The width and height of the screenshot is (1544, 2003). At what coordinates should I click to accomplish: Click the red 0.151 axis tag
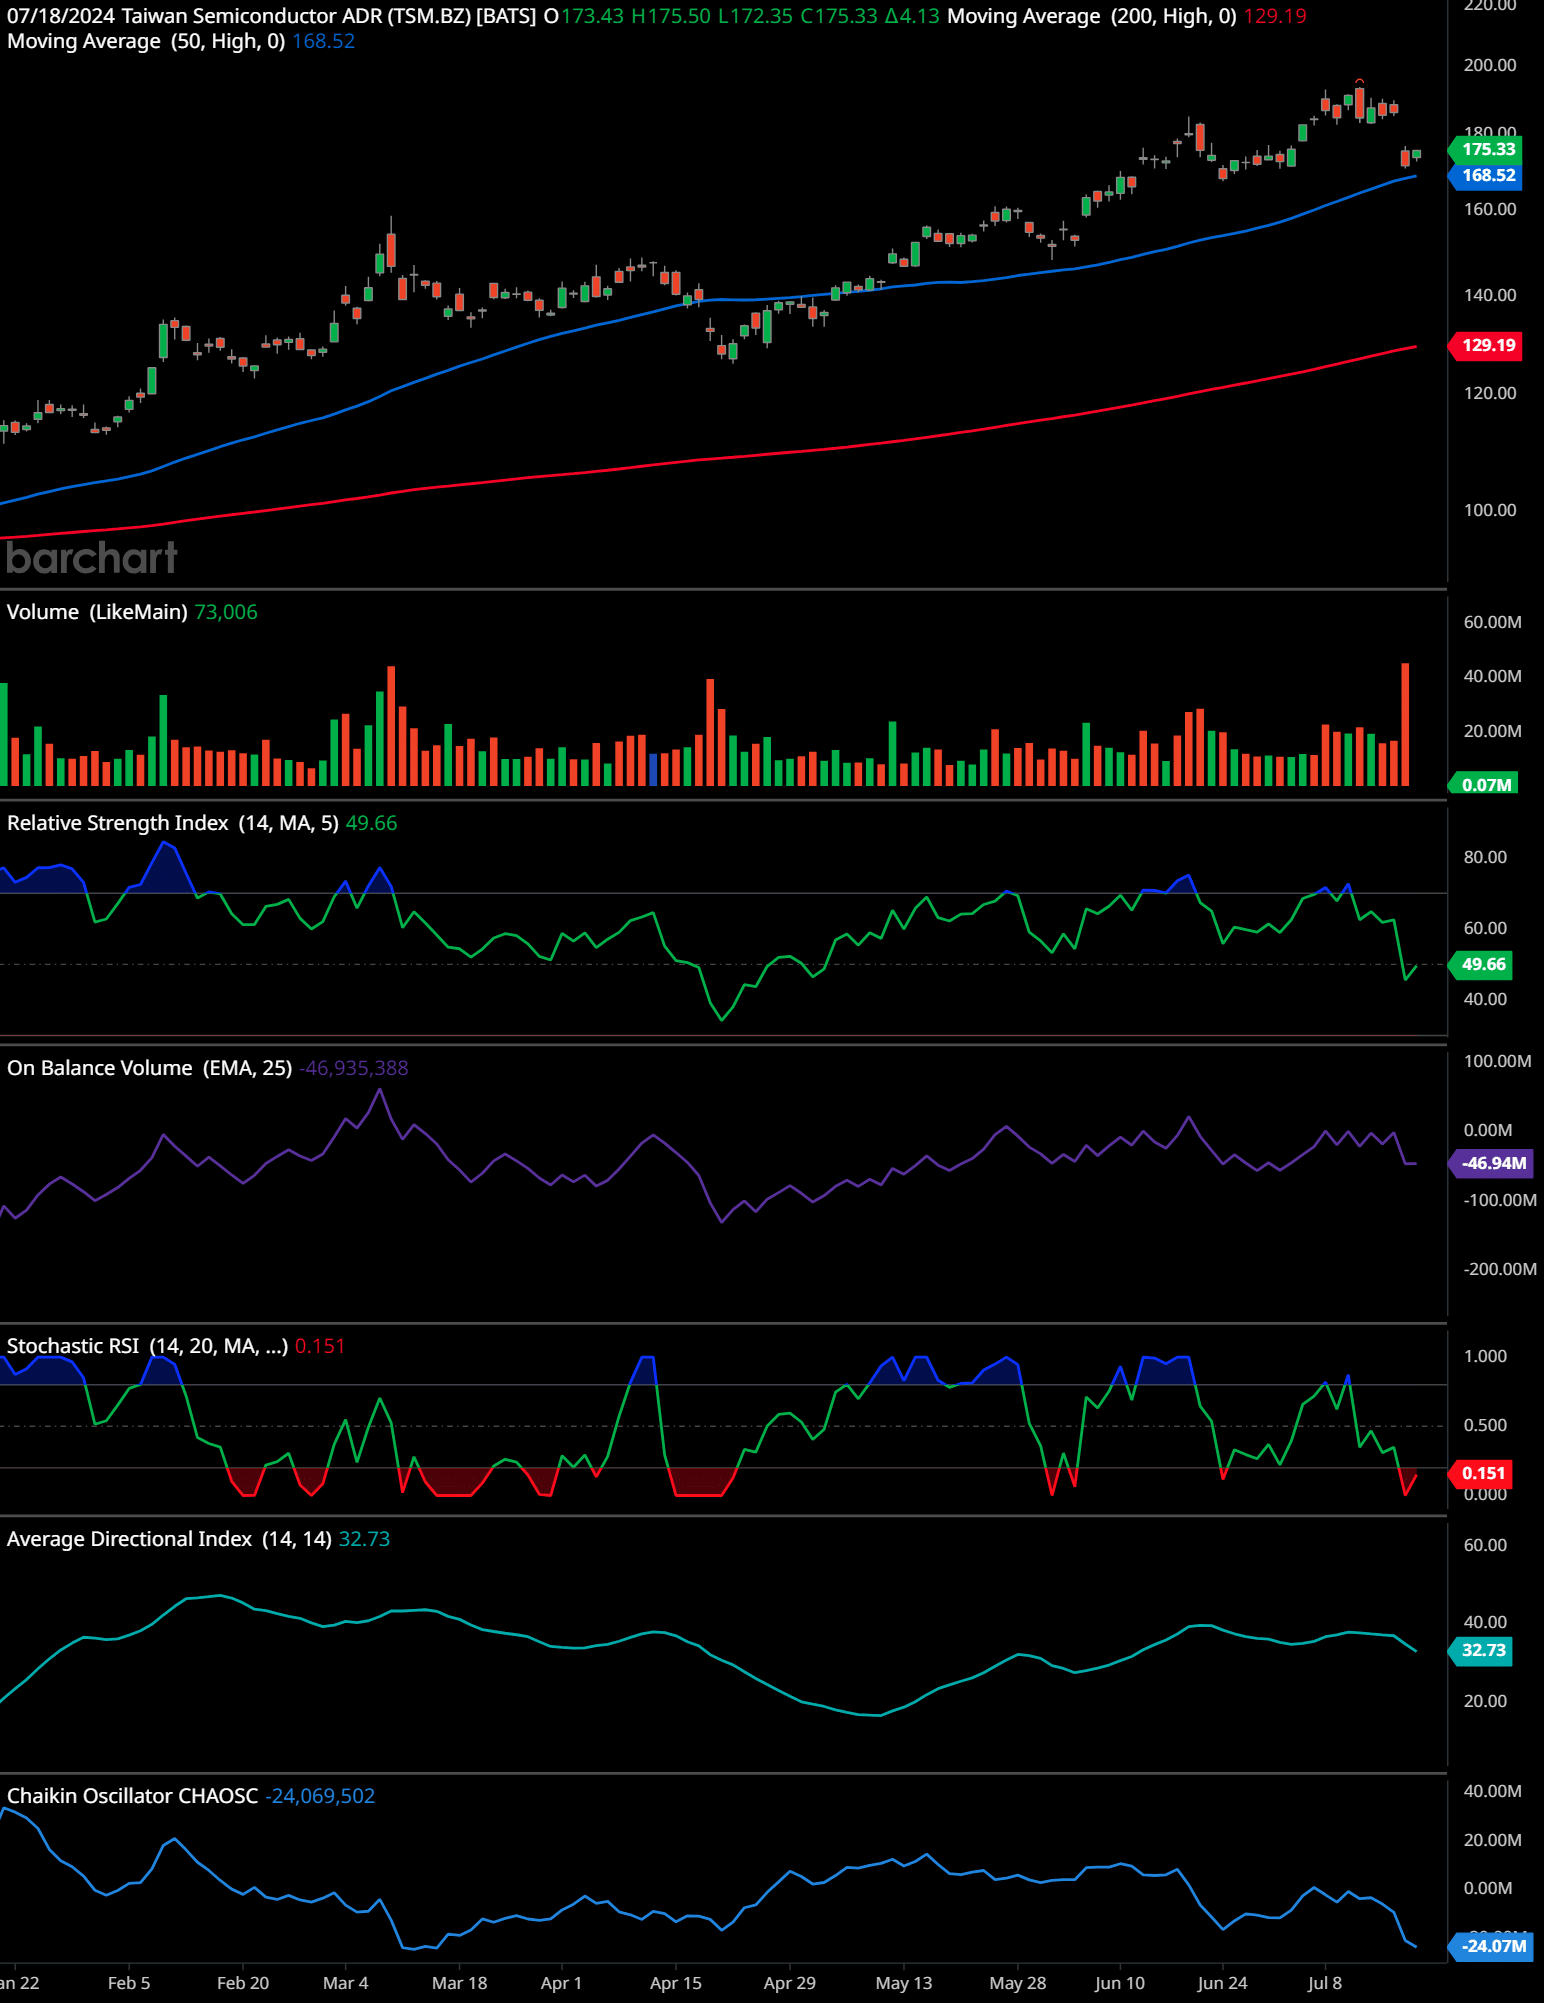(1482, 1473)
